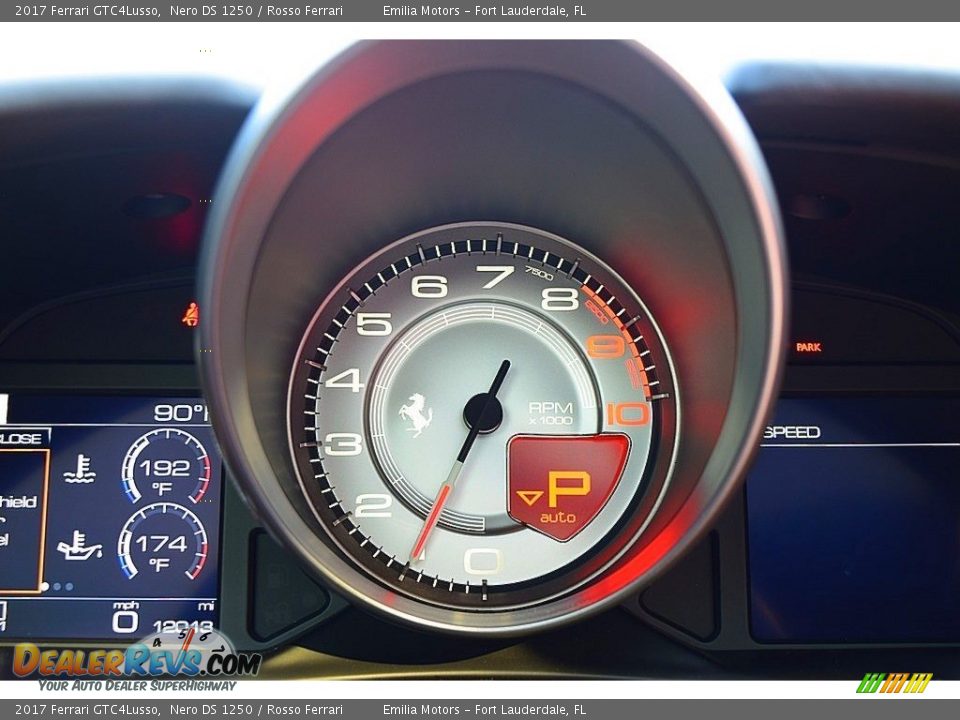Viewport: 960px width, 720px height.
Task: Tap the seatbelt warning indicator light
Action: click(x=190, y=314)
